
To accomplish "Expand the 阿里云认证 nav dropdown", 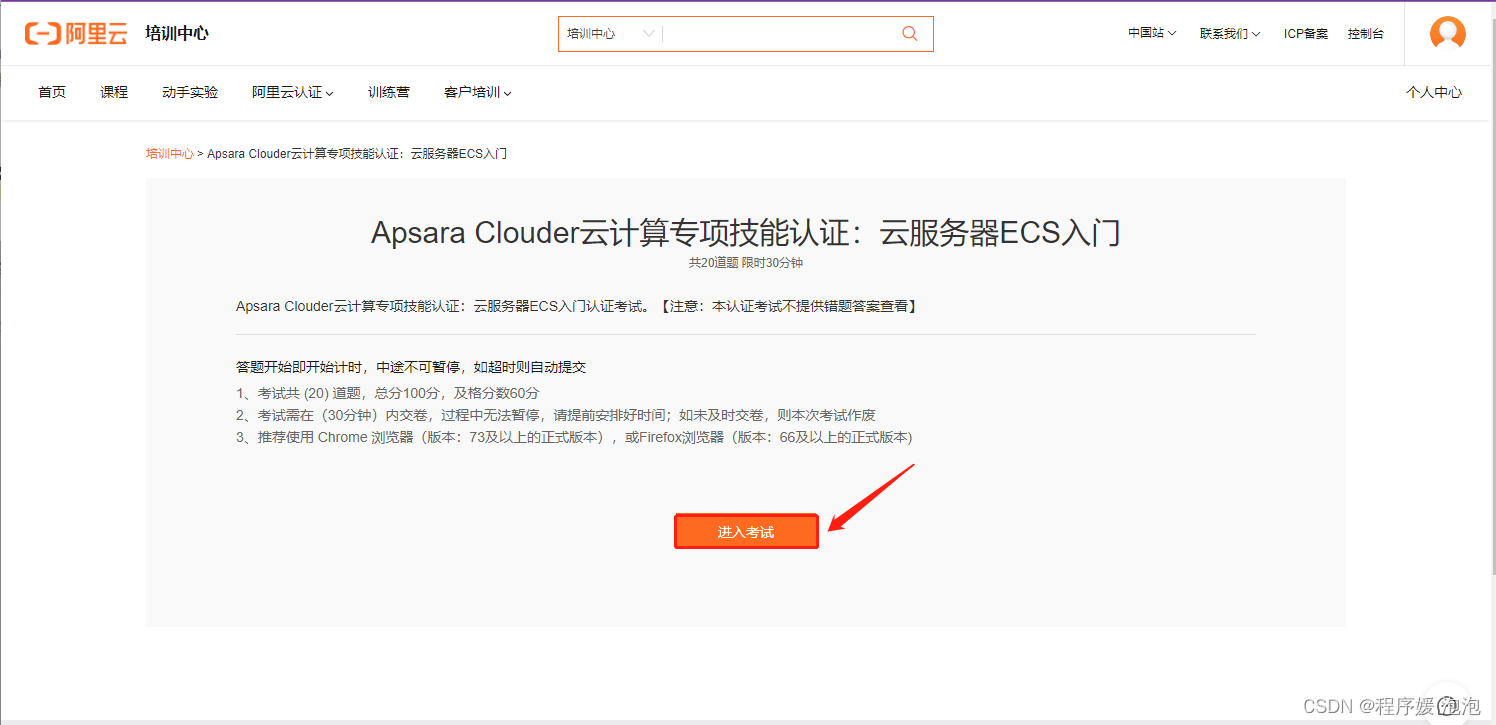I will (x=293, y=92).
